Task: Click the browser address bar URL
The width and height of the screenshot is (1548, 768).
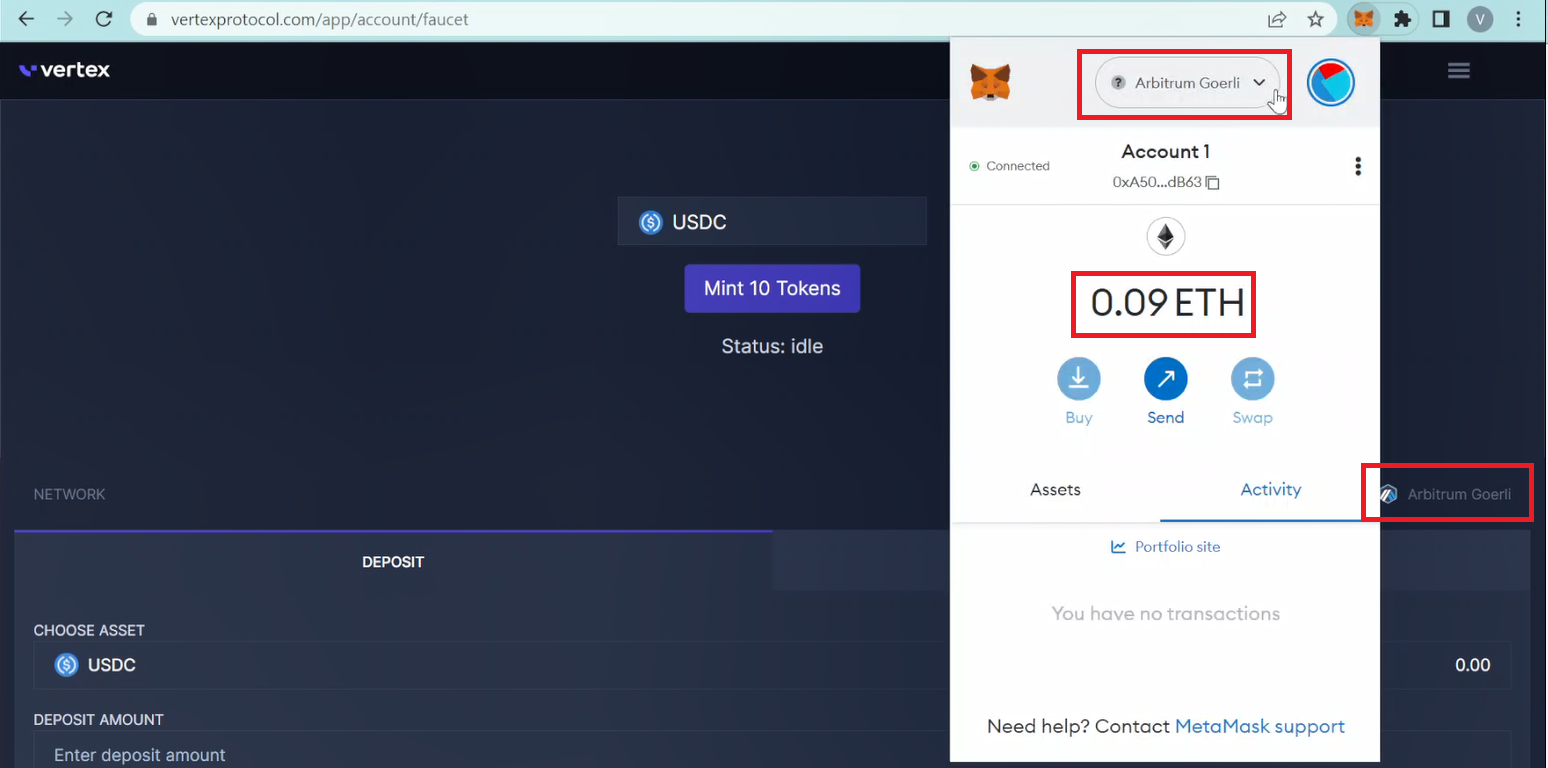Action: pyautogui.click(x=321, y=19)
